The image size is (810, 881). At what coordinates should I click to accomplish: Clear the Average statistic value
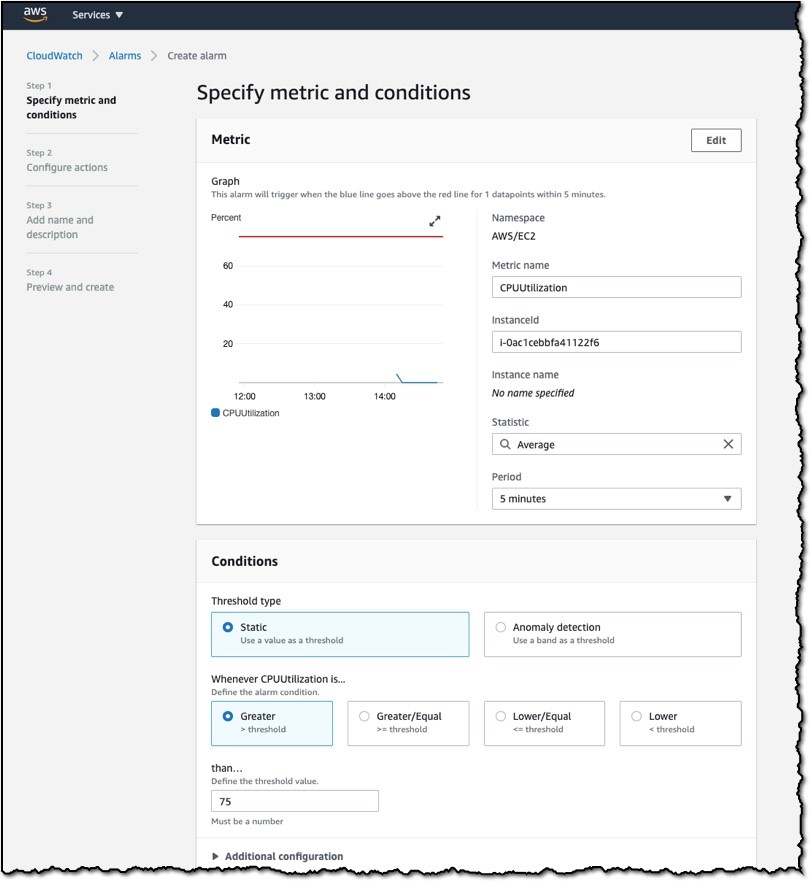[728, 444]
